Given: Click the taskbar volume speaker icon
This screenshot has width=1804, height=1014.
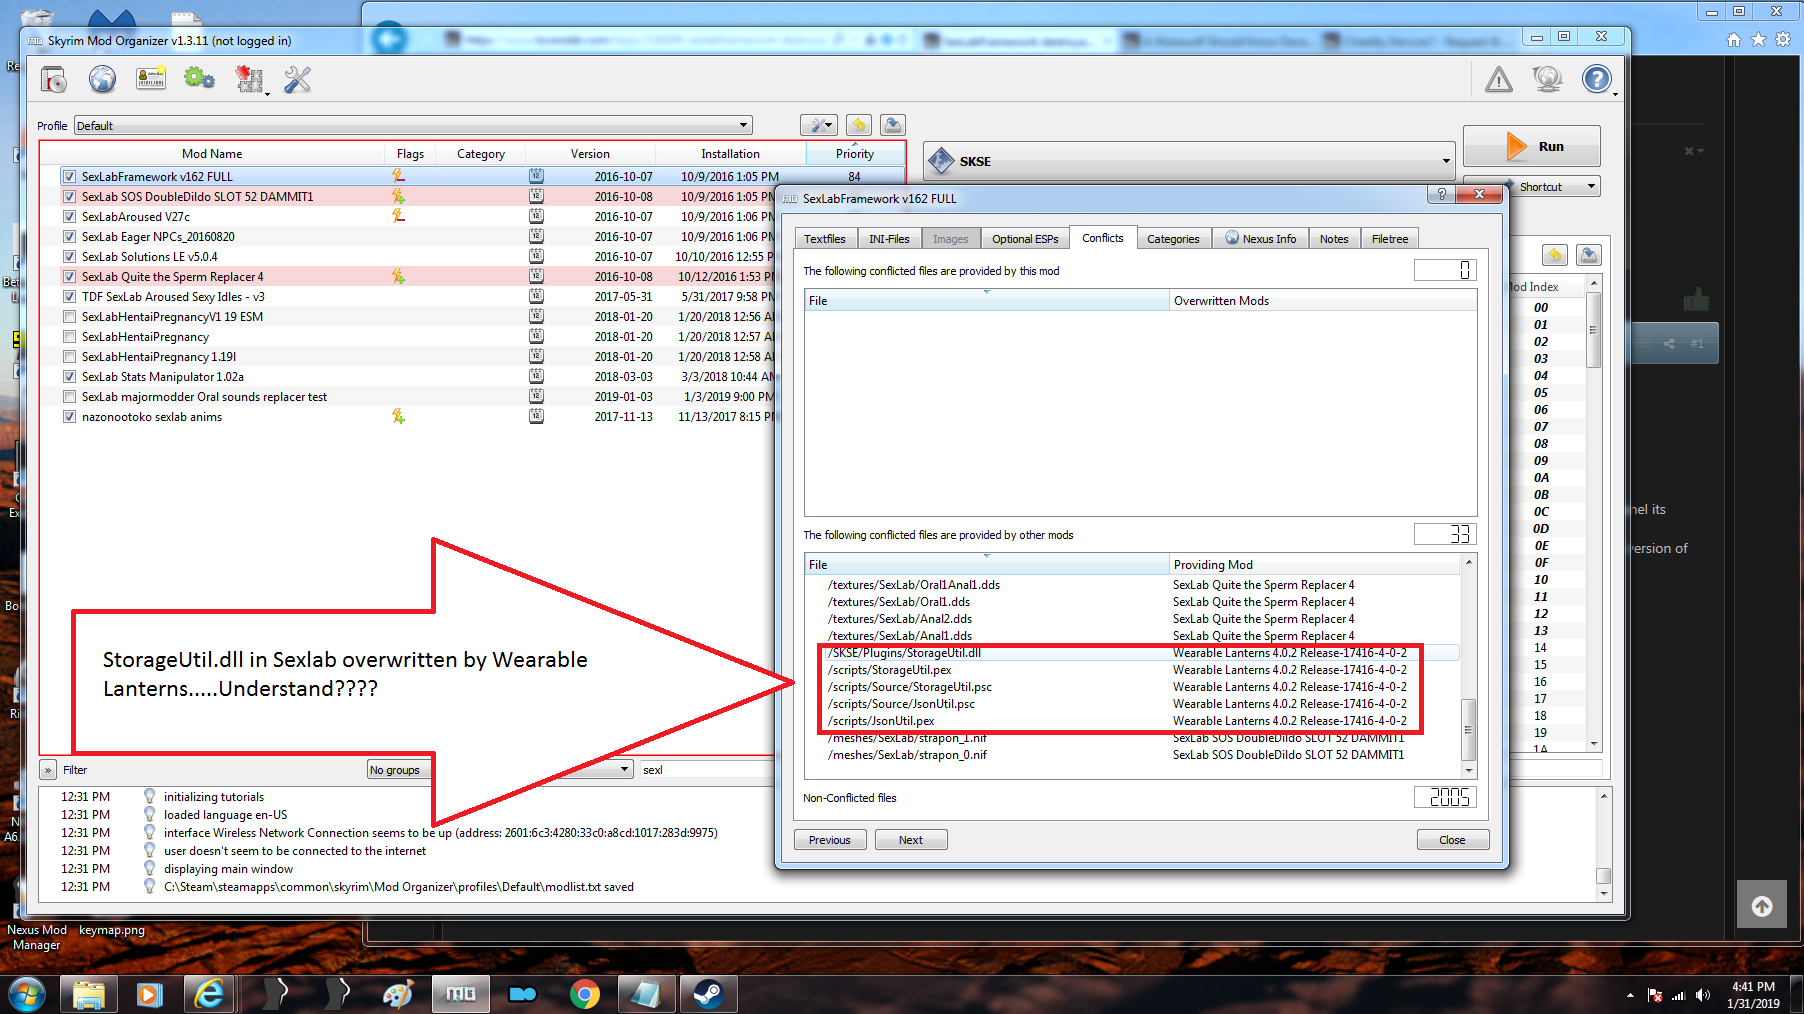Looking at the screenshot, I should click(1703, 995).
